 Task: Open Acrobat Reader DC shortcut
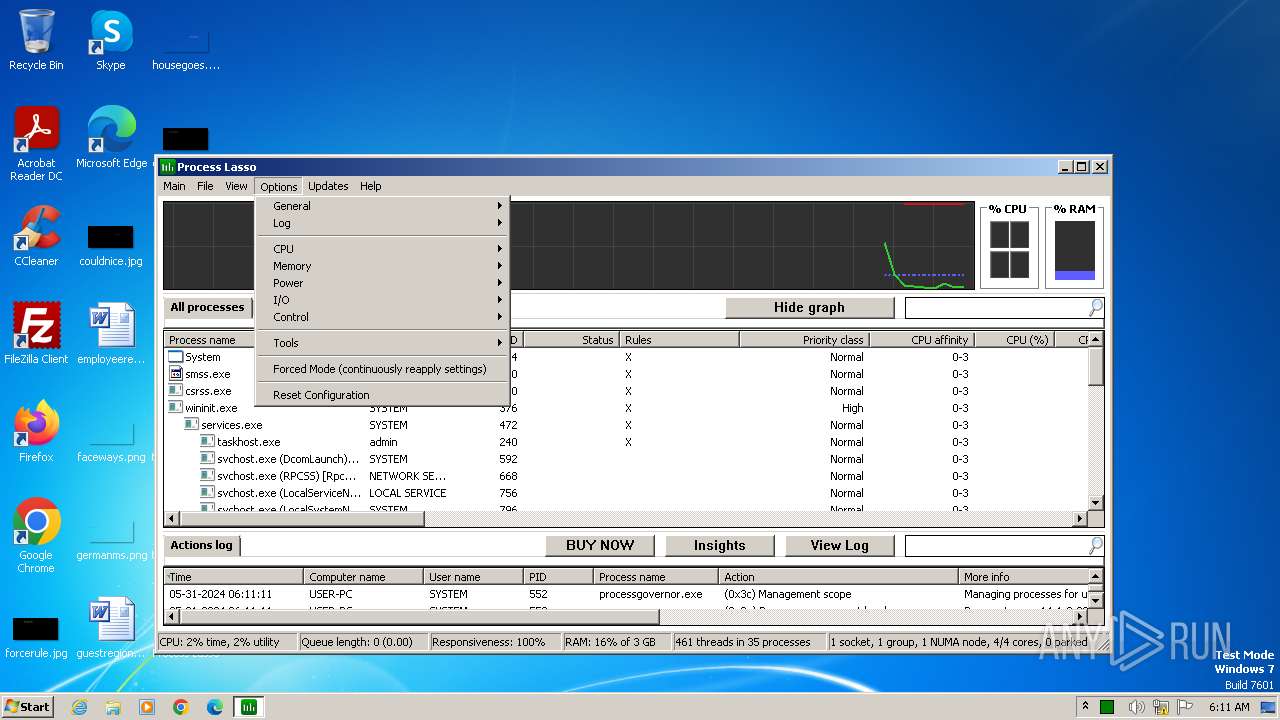point(36,144)
